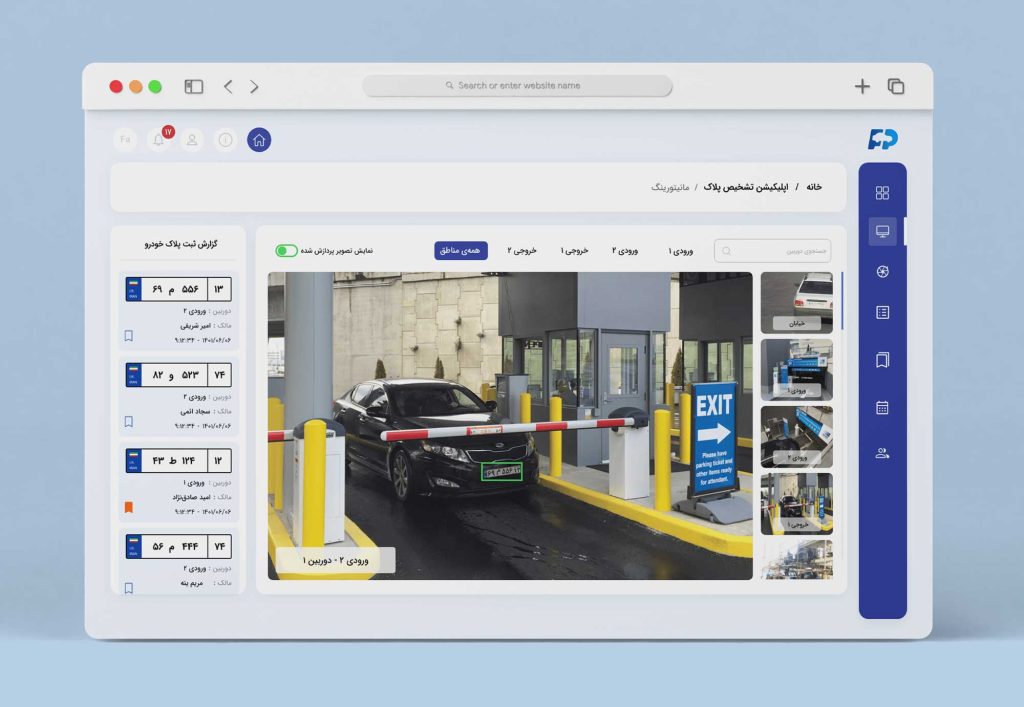This screenshot has height=707, width=1024.
Task: Click the notifications bell with badge 17
Action: pyautogui.click(x=158, y=140)
